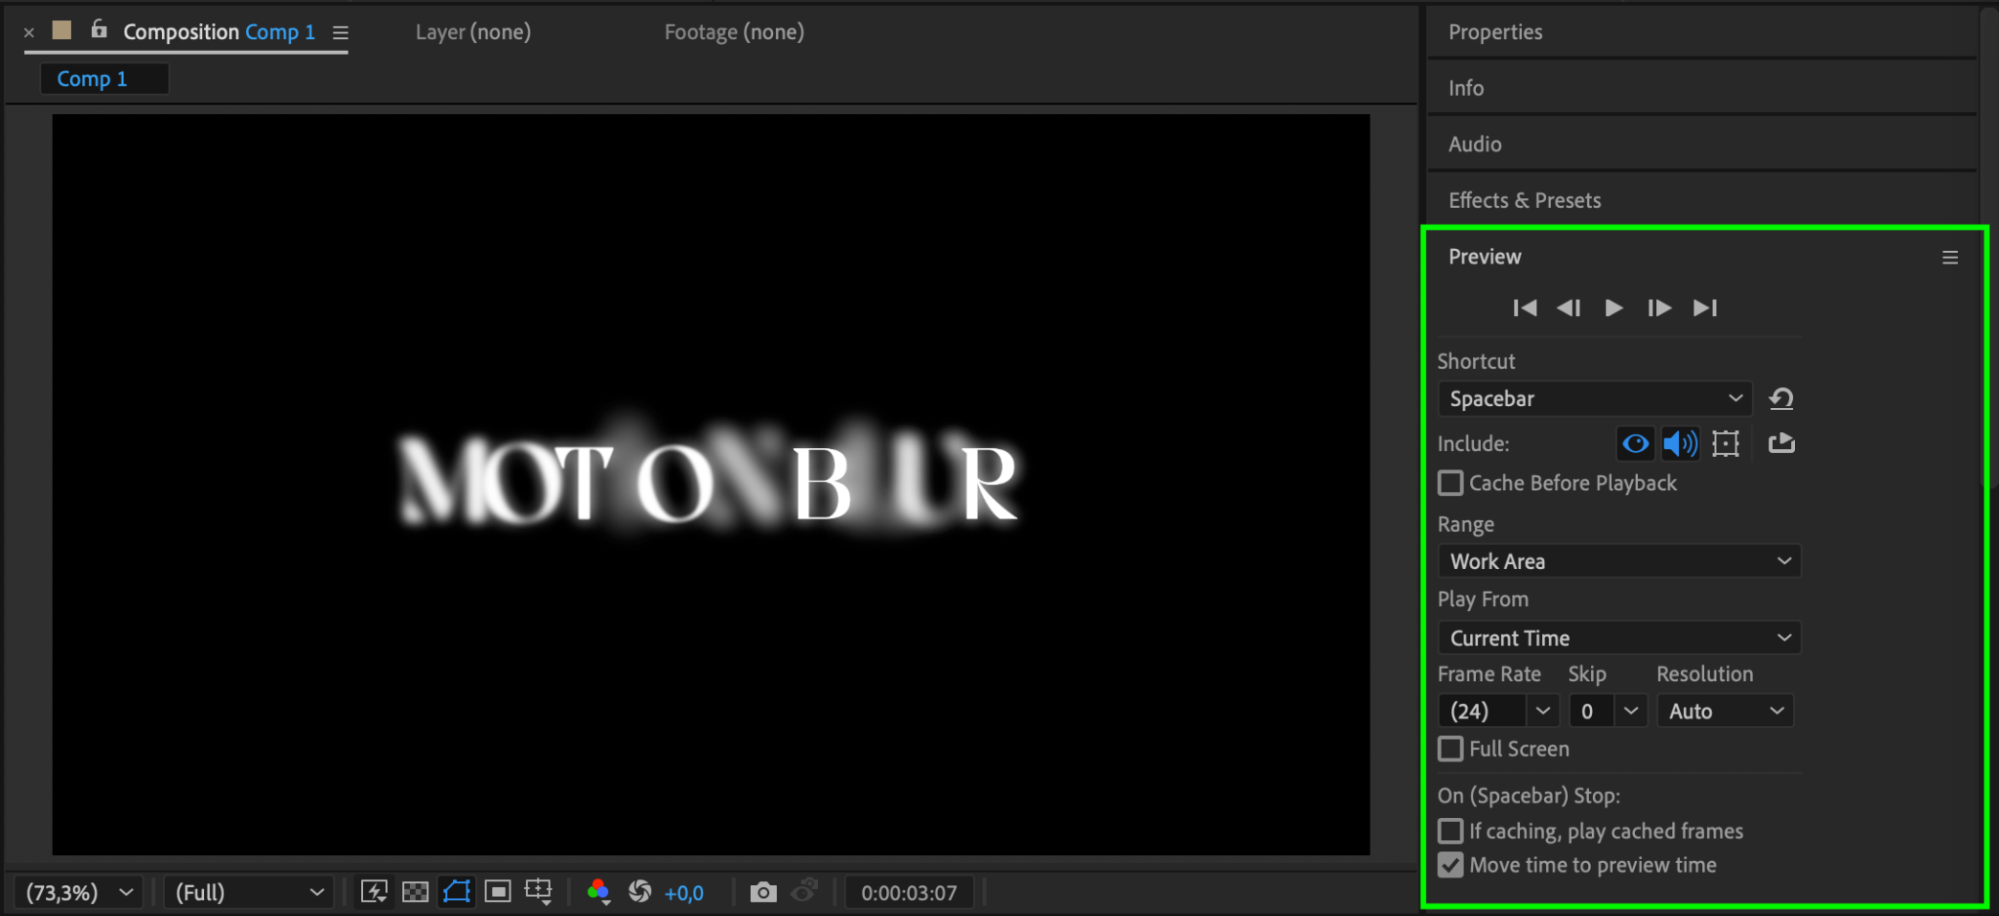Open Play From dropdown set to Current Time
The height and width of the screenshot is (916, 1999).
point(1619,638)
